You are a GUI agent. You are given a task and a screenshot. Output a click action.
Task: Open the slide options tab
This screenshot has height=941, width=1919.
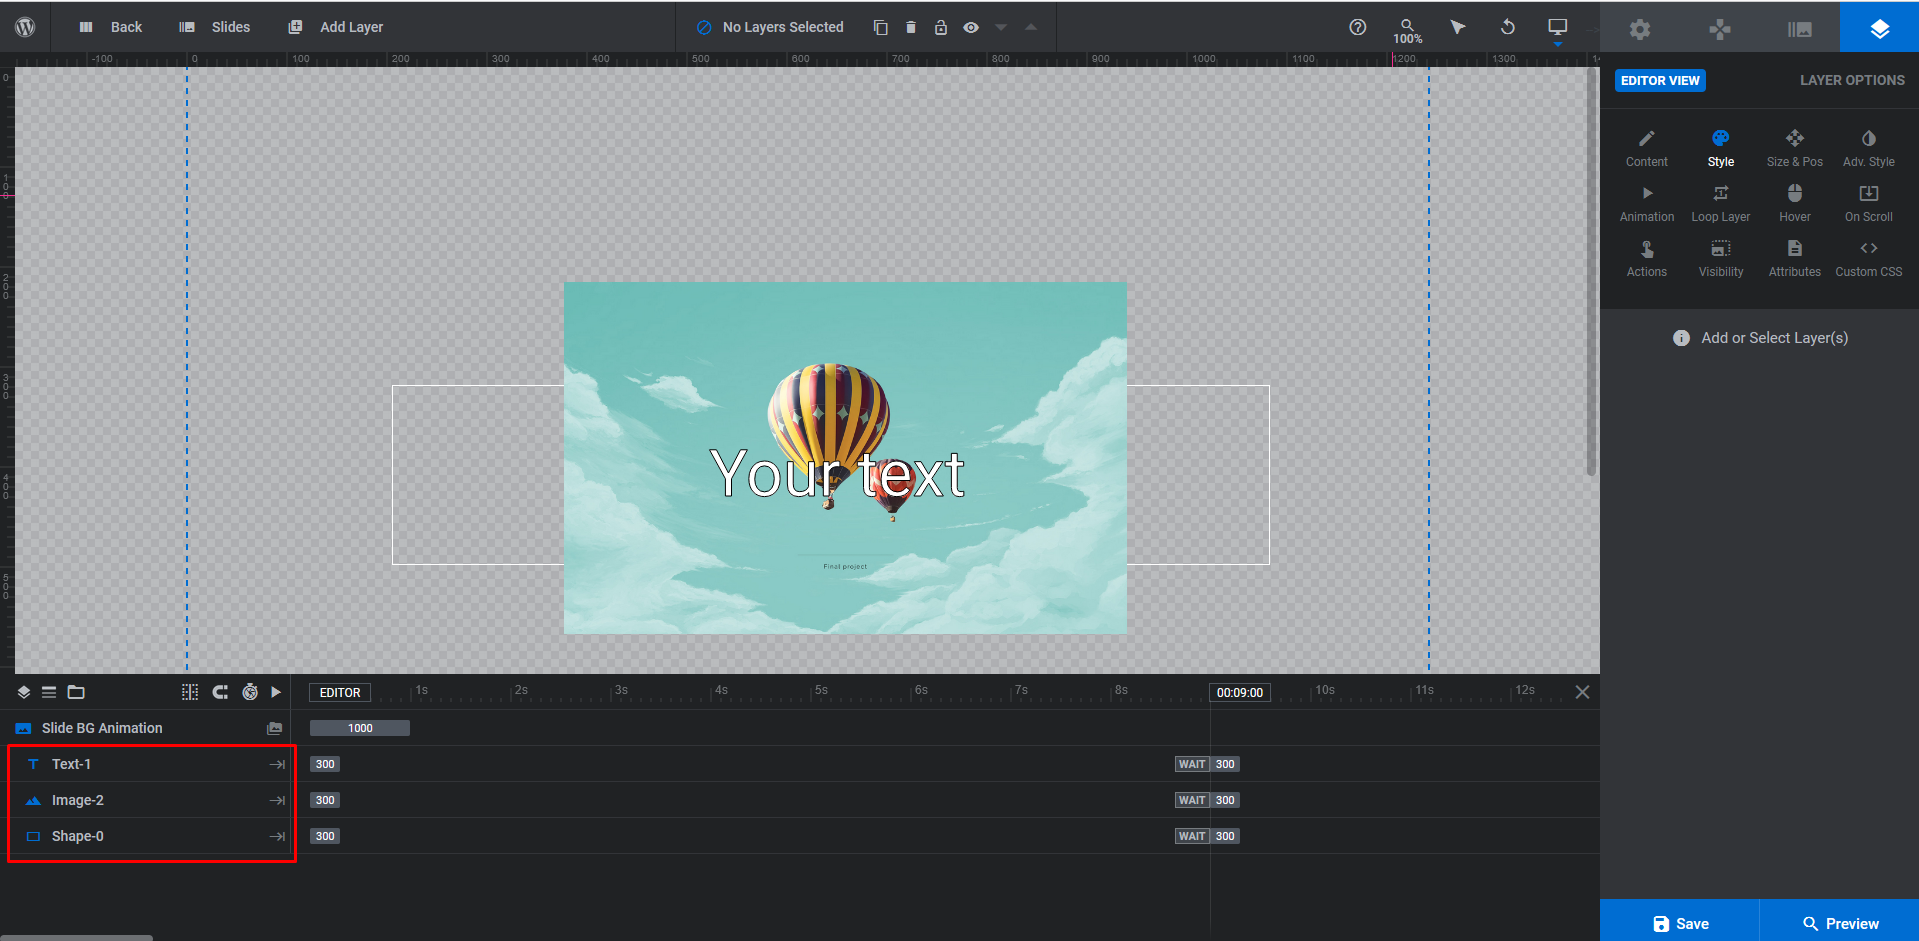[1800, 29]
